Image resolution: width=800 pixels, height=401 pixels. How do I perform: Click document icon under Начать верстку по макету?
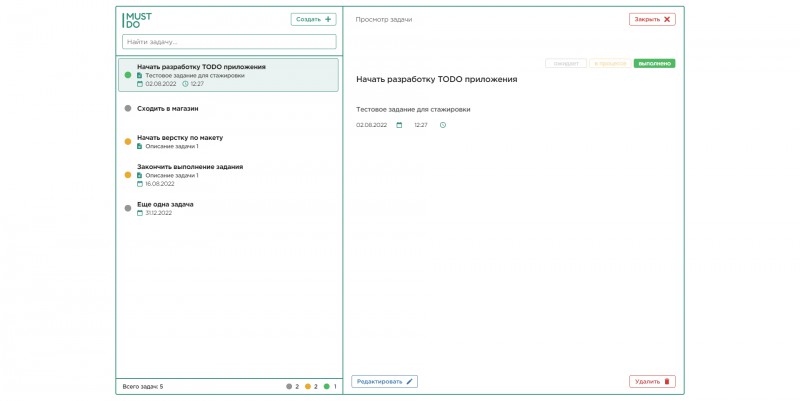click(x=140, y=146)
